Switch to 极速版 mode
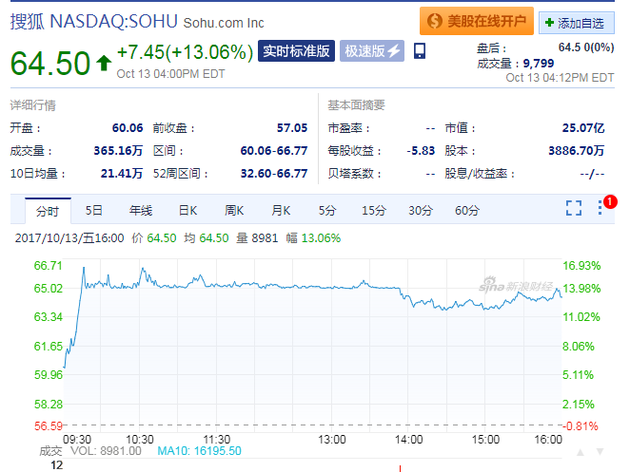This screenshot has width=630, height=472. pos(372,51)
